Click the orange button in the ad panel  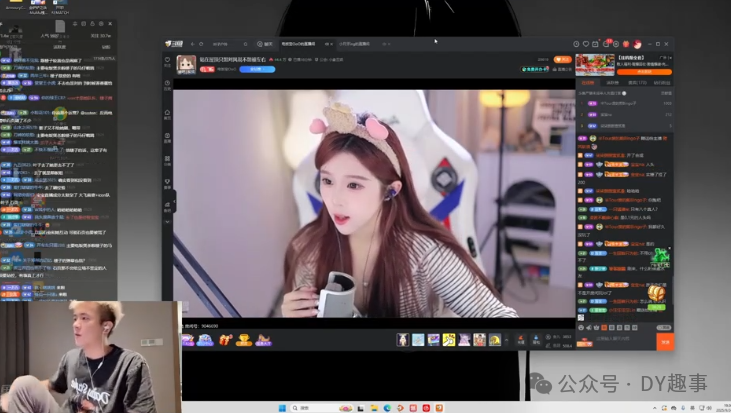point(644,72)
